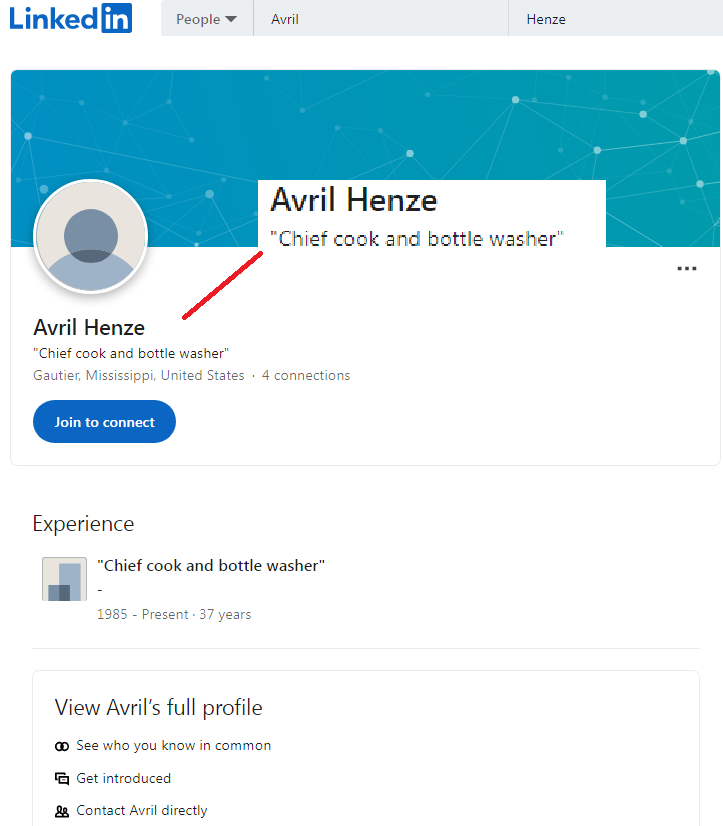The width and height of the screenshot is (723, 826).
Task: Click See who you know in common
Action: click(x=173, y=745)
